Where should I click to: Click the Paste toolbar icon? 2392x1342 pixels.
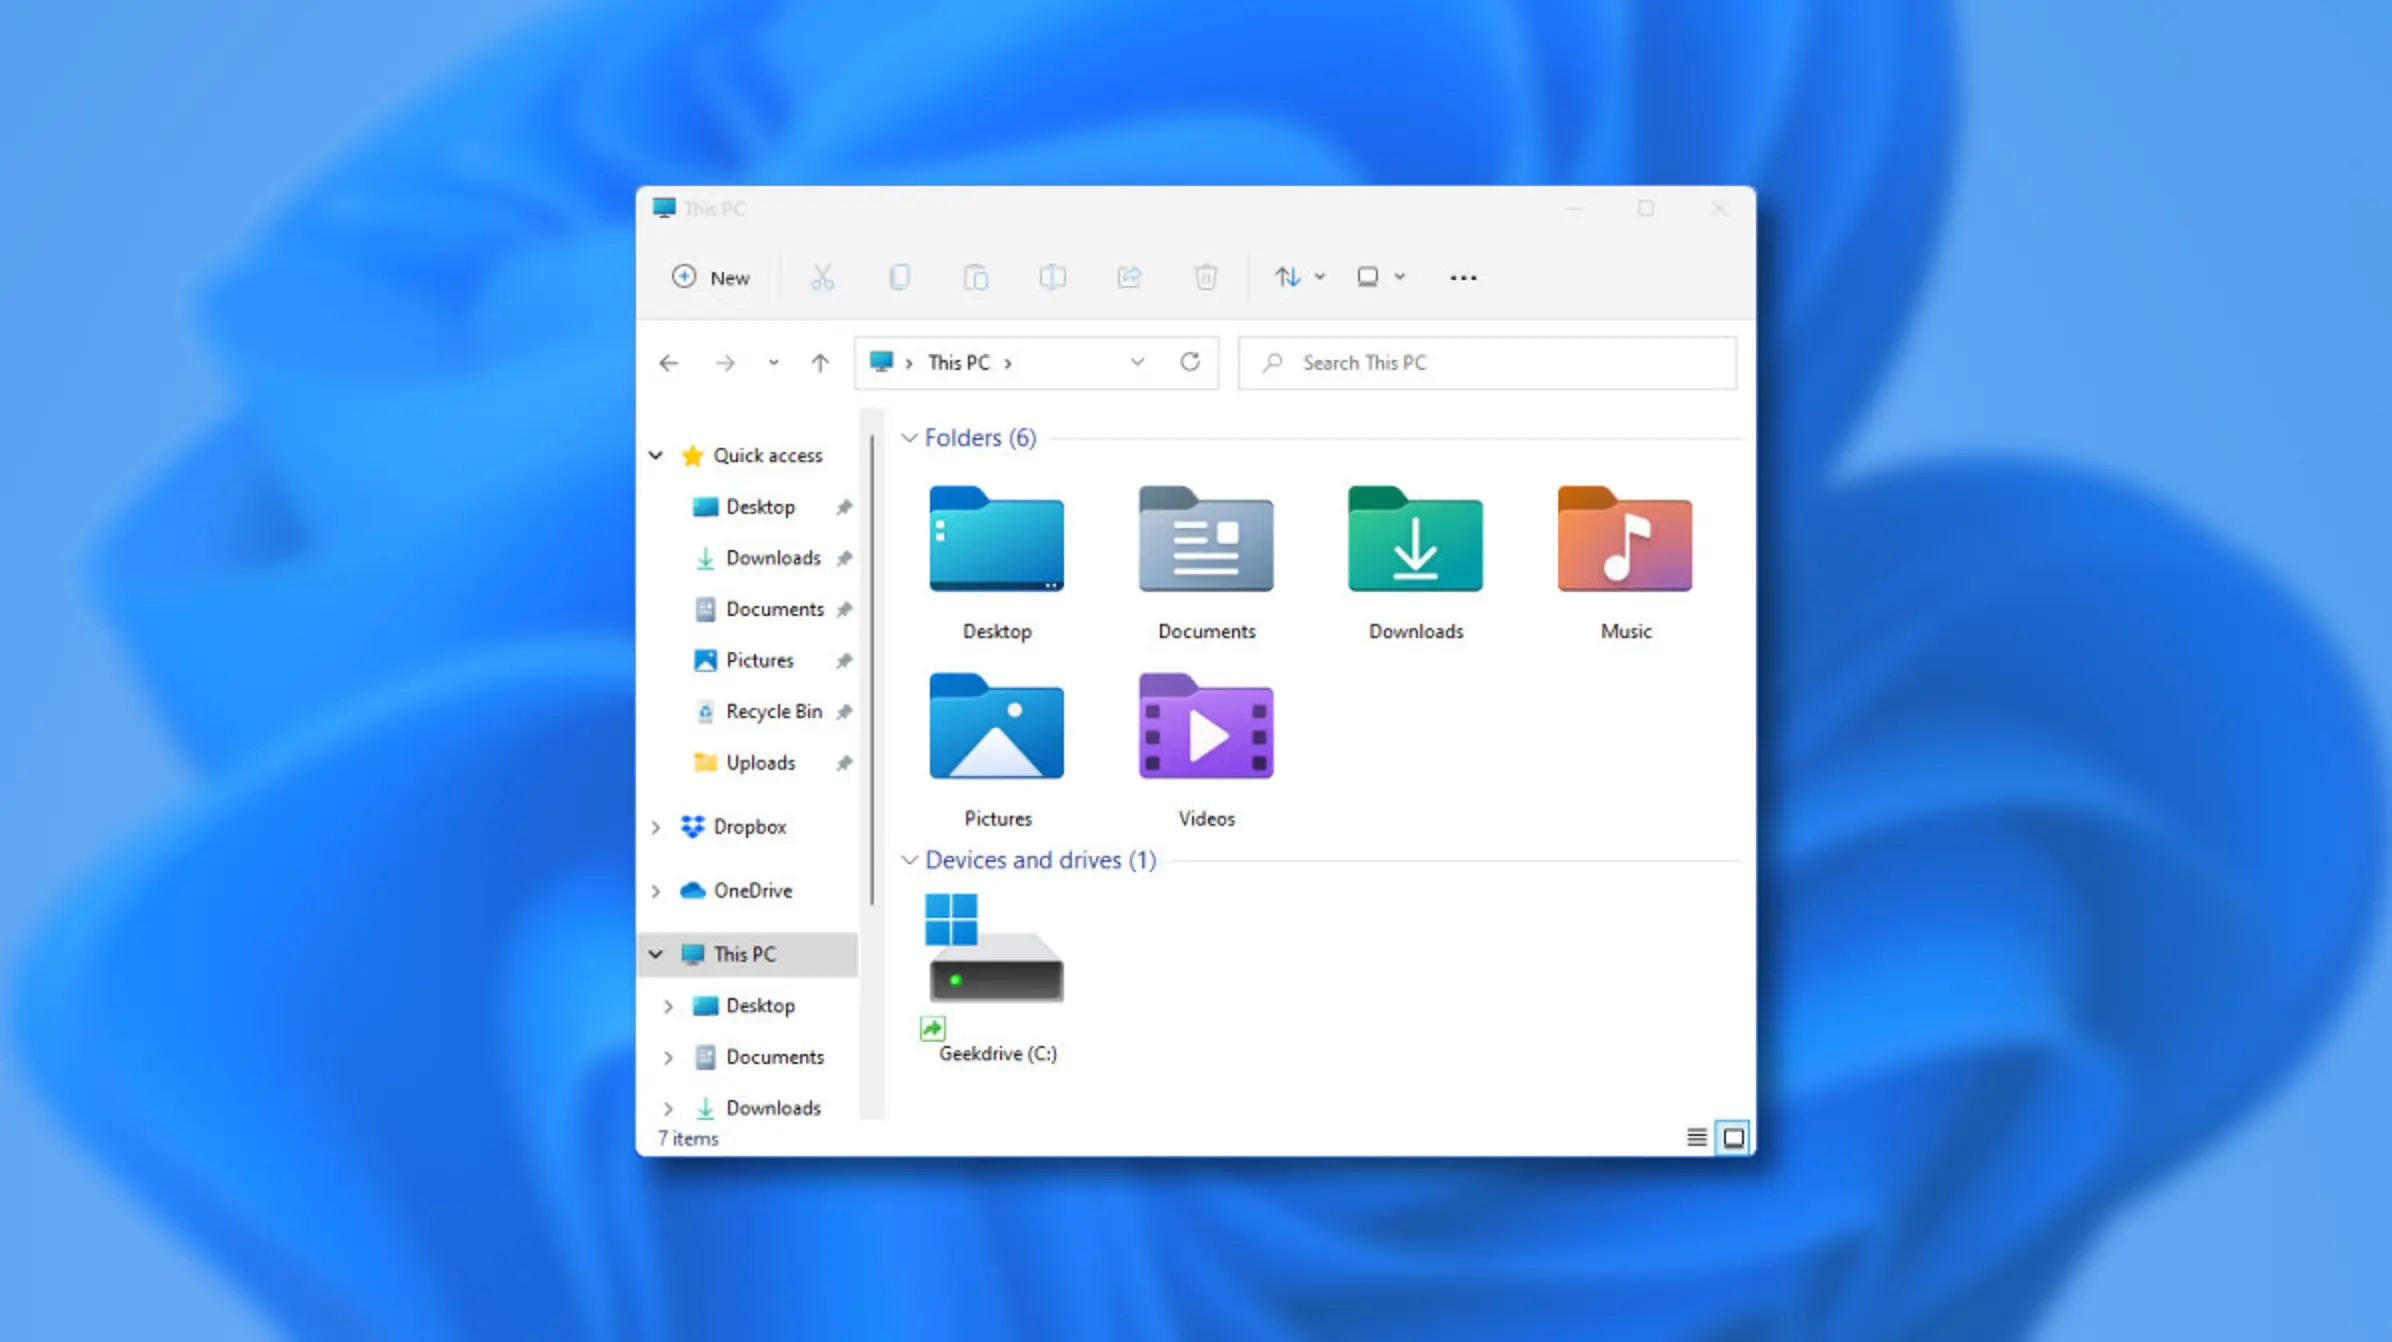click(x=976, y=276)
